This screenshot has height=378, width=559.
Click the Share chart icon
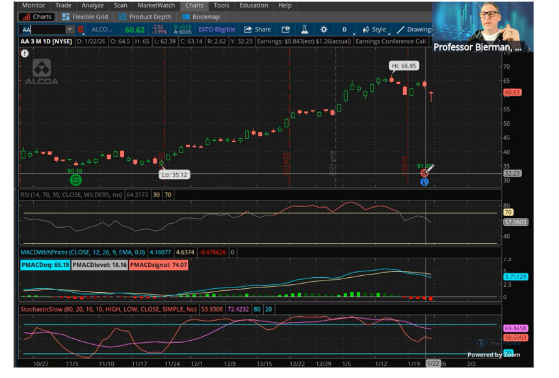coord(257,30)
